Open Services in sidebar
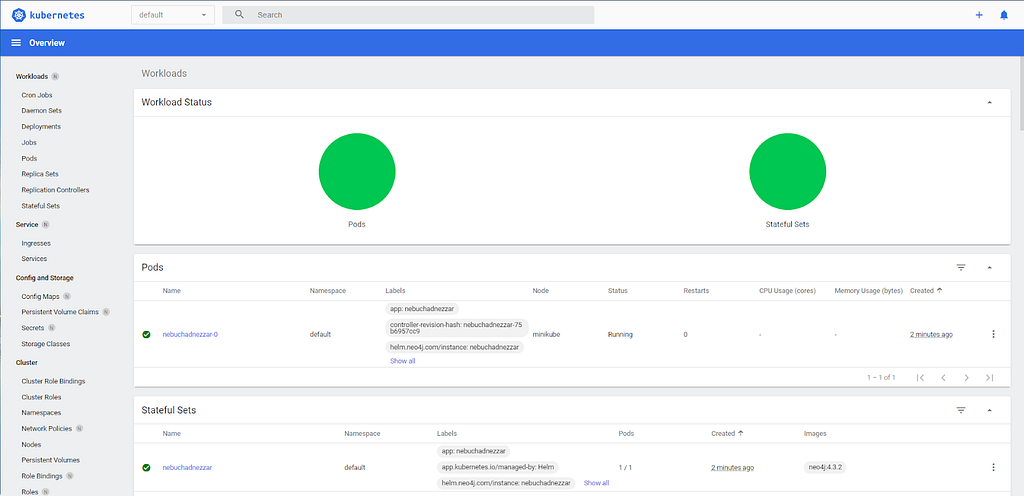 (34, 258)
